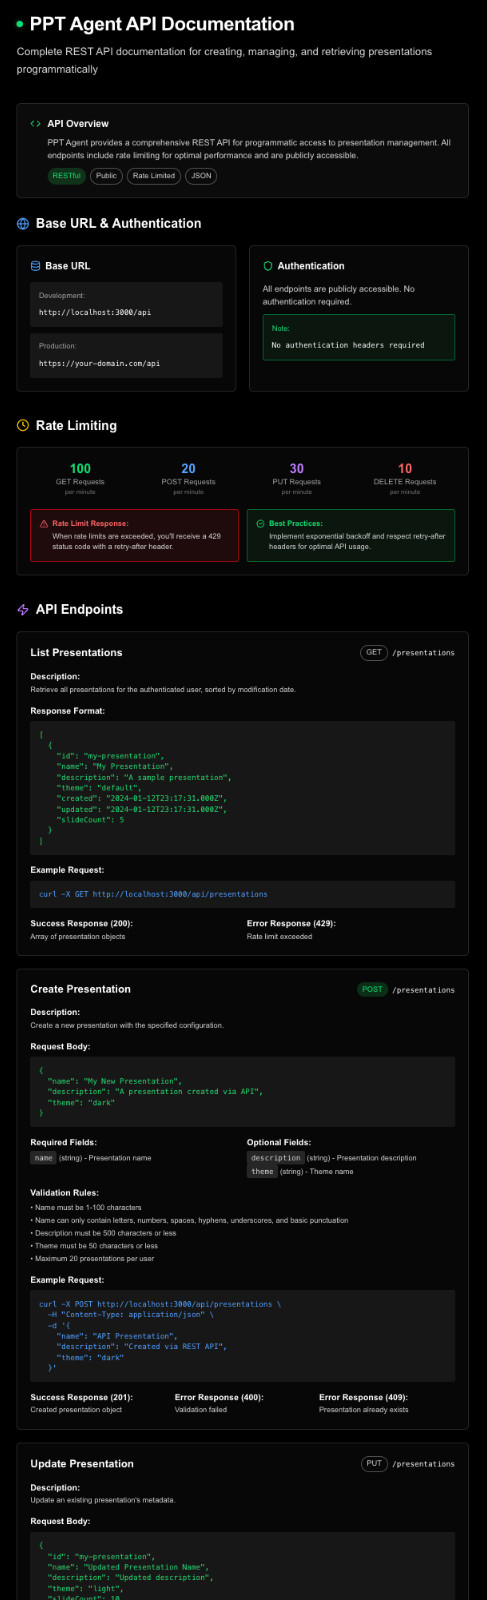
Task: Click the warning triangle in Rate Limit Response
Action: tap(44, 524)
